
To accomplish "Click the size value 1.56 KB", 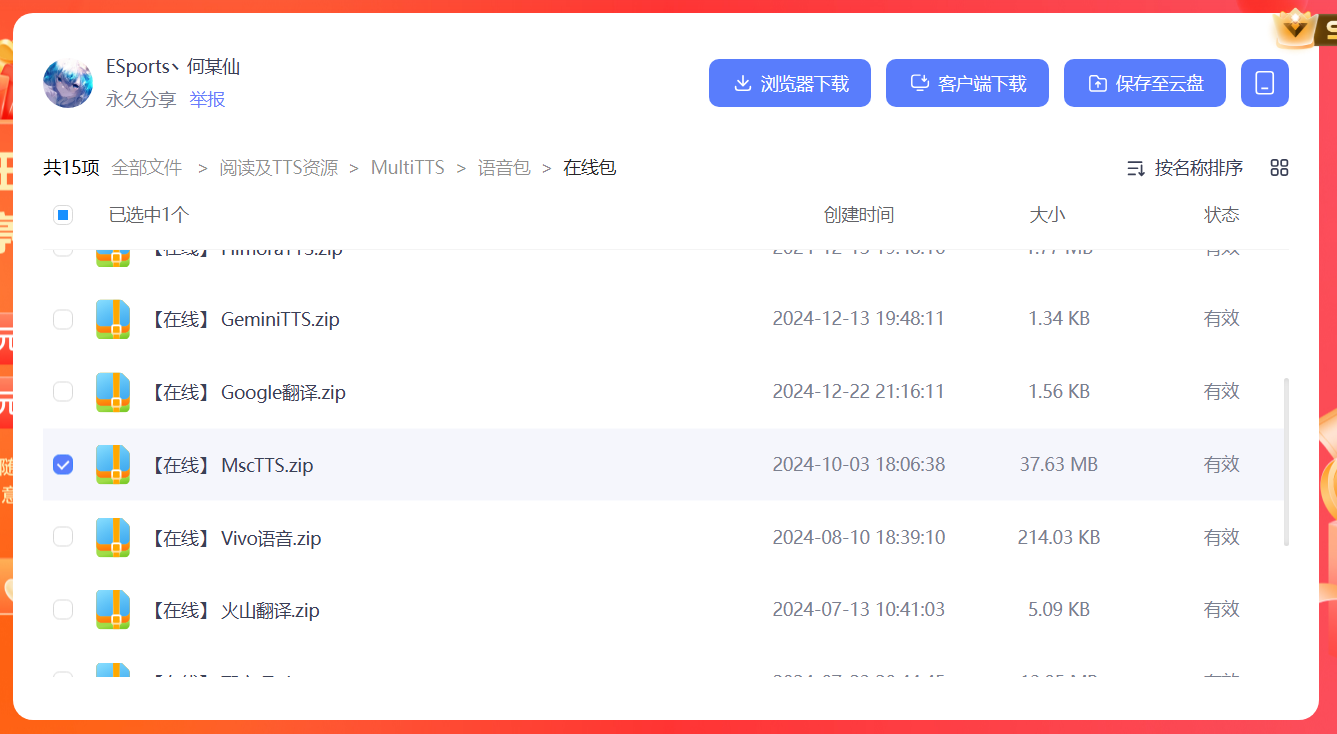I will (x=1059, y=391).
